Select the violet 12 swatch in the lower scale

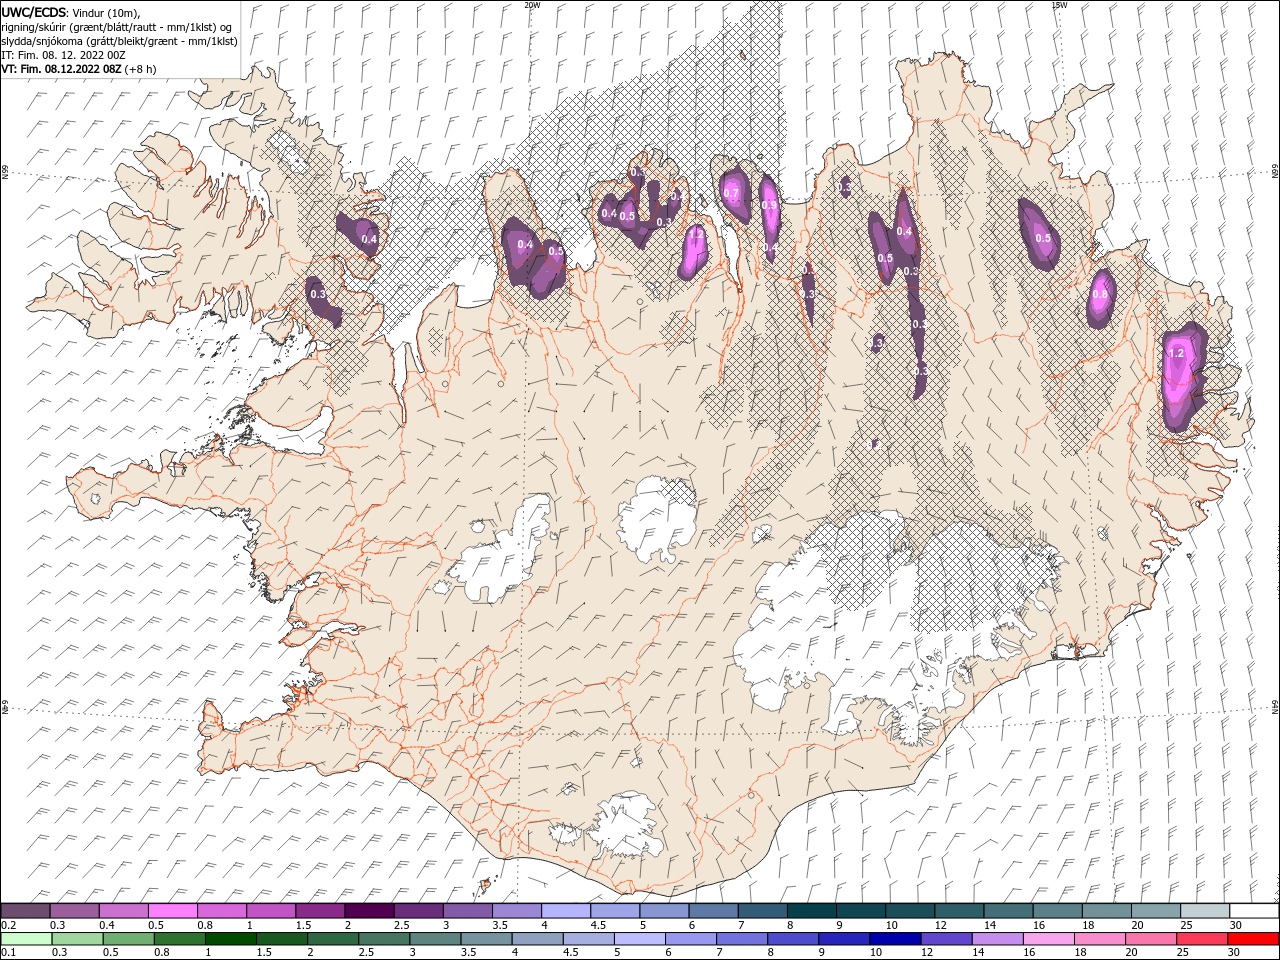point(946,939)
